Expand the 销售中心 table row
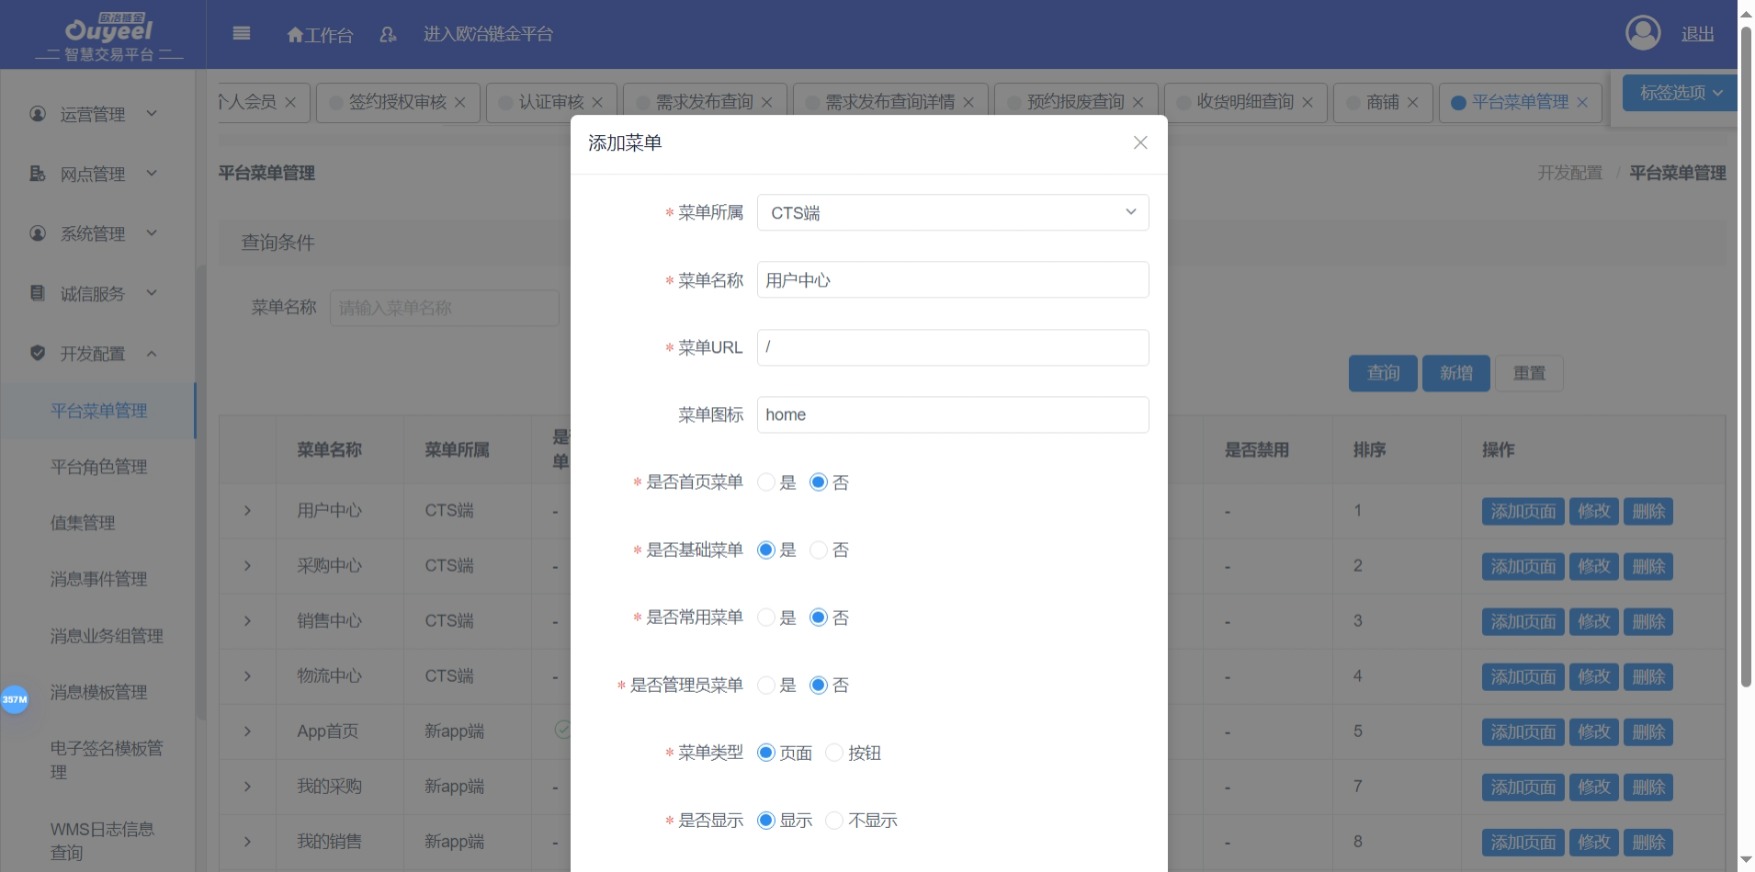Viewport: 1755px width, 872px height. [x=247, y=621]
